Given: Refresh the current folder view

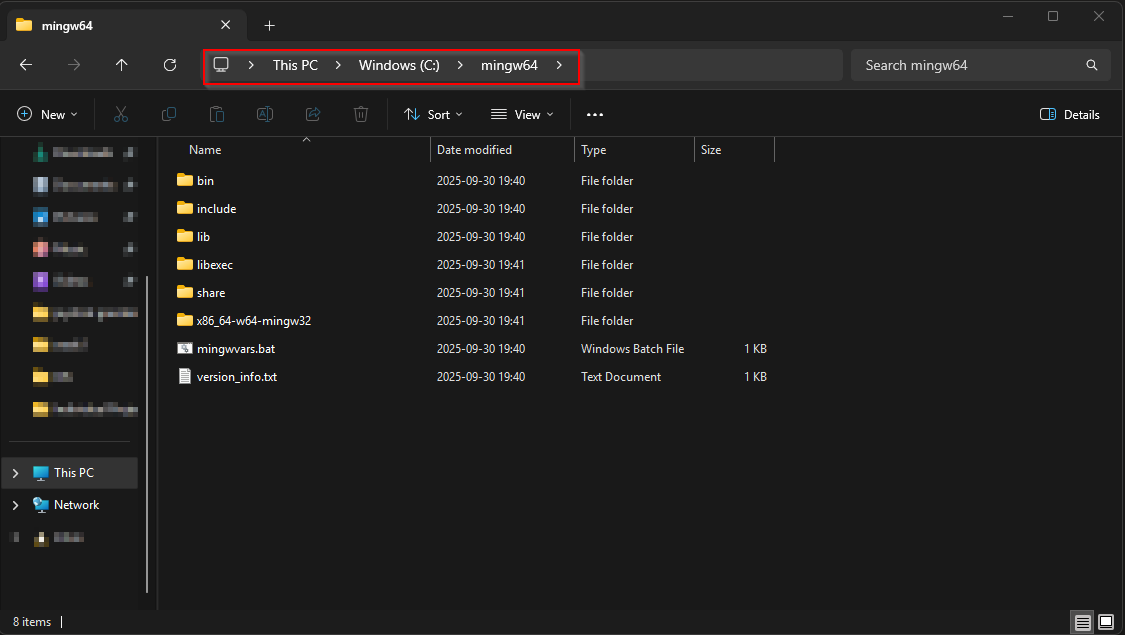Looking at the screenshot, I should tap(170, 65).
